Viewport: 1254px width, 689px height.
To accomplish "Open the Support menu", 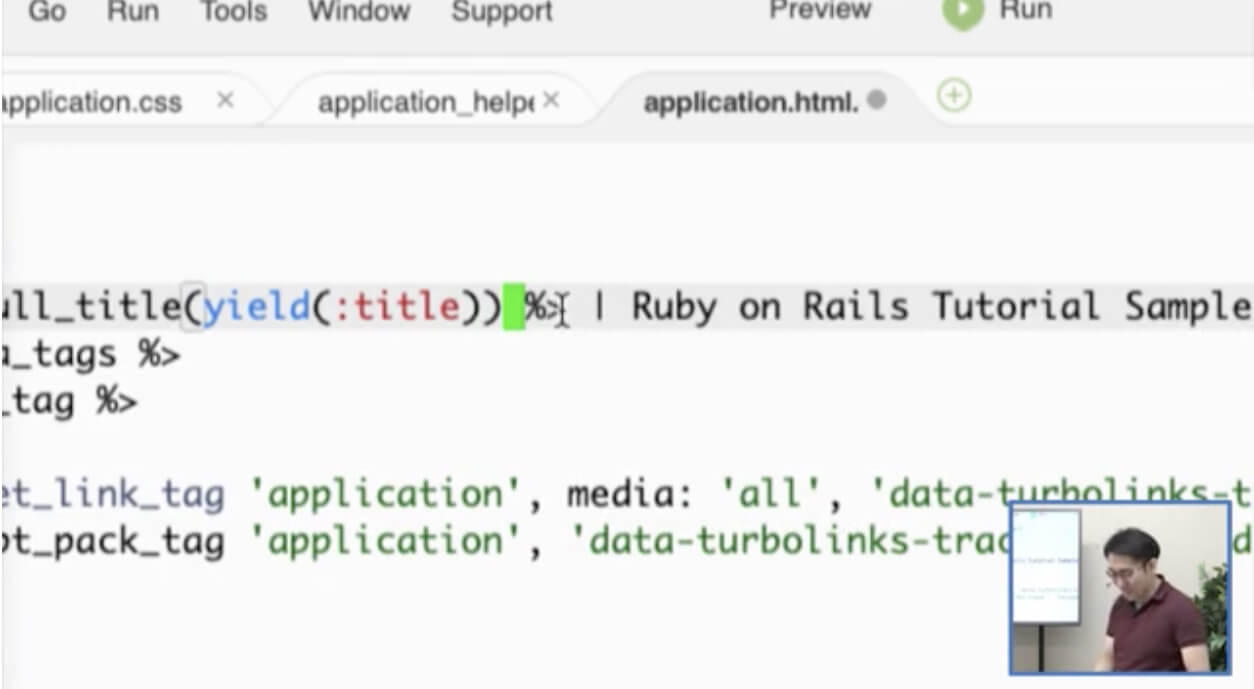I will tap(502, 12).
